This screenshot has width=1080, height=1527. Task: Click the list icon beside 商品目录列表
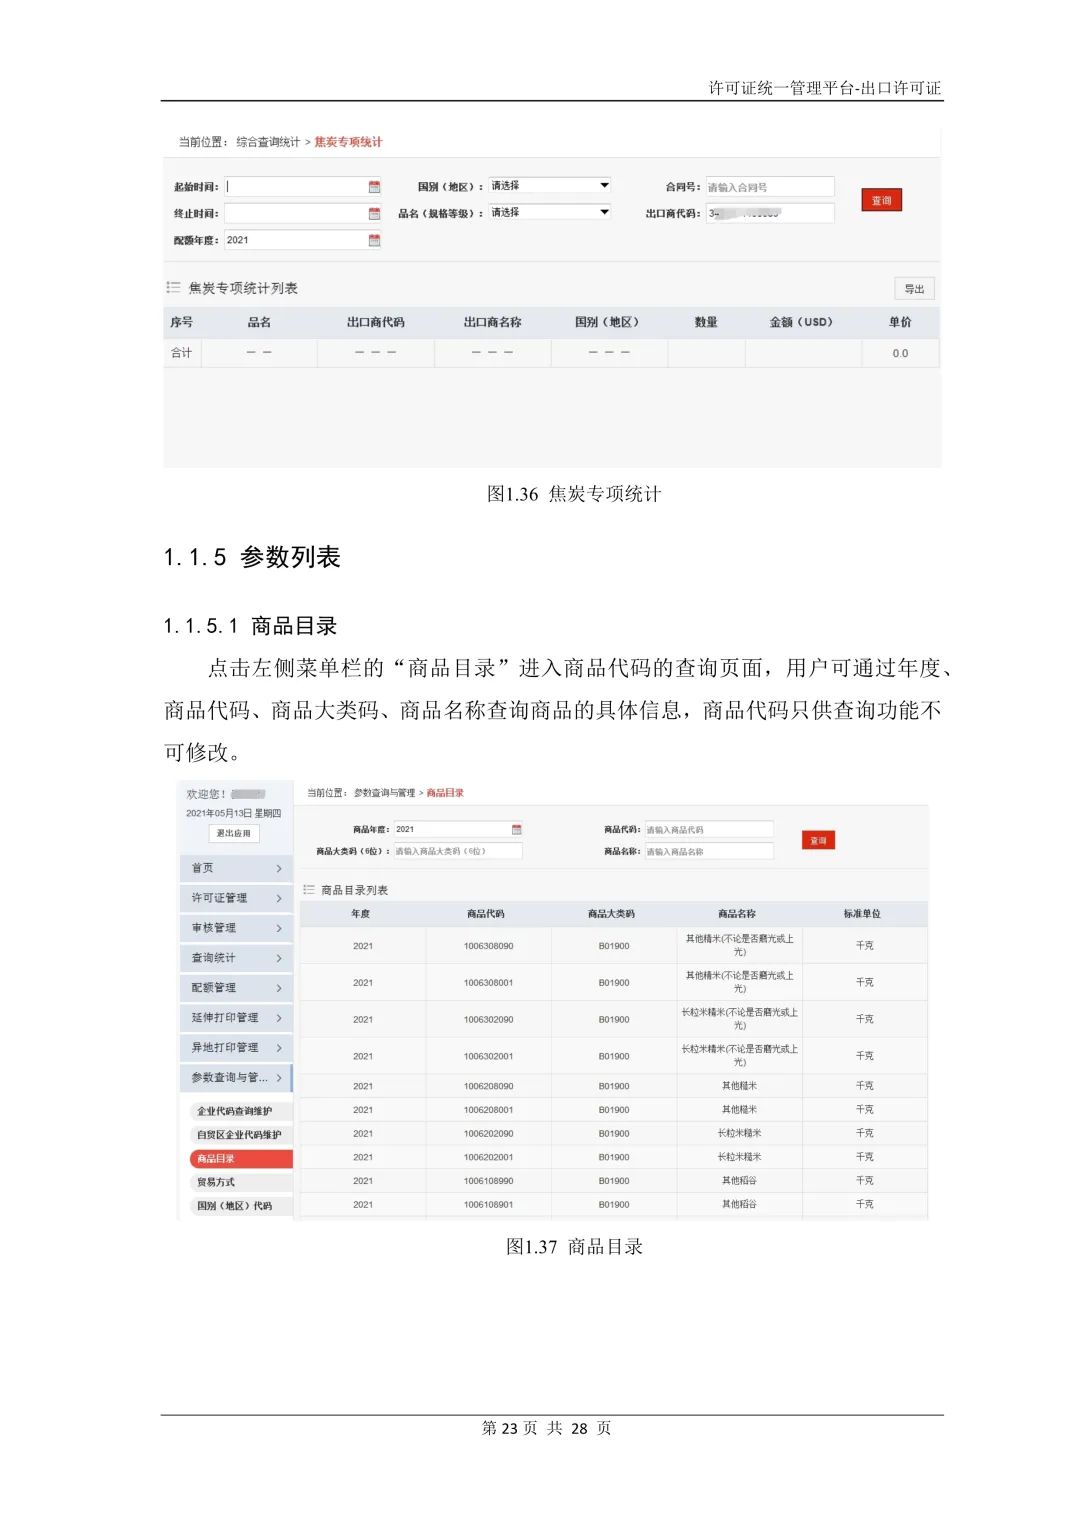click(309, 889)
